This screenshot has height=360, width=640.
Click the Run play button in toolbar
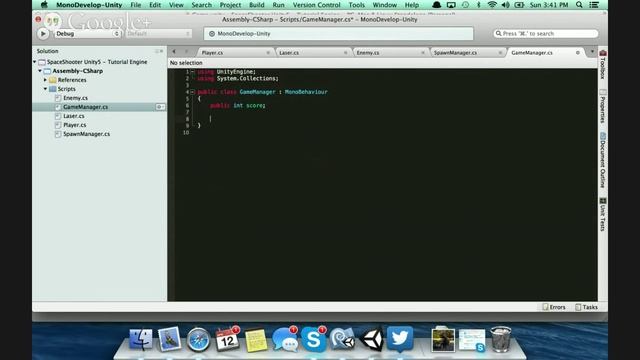pyautogui.click(x=43, y=33)
